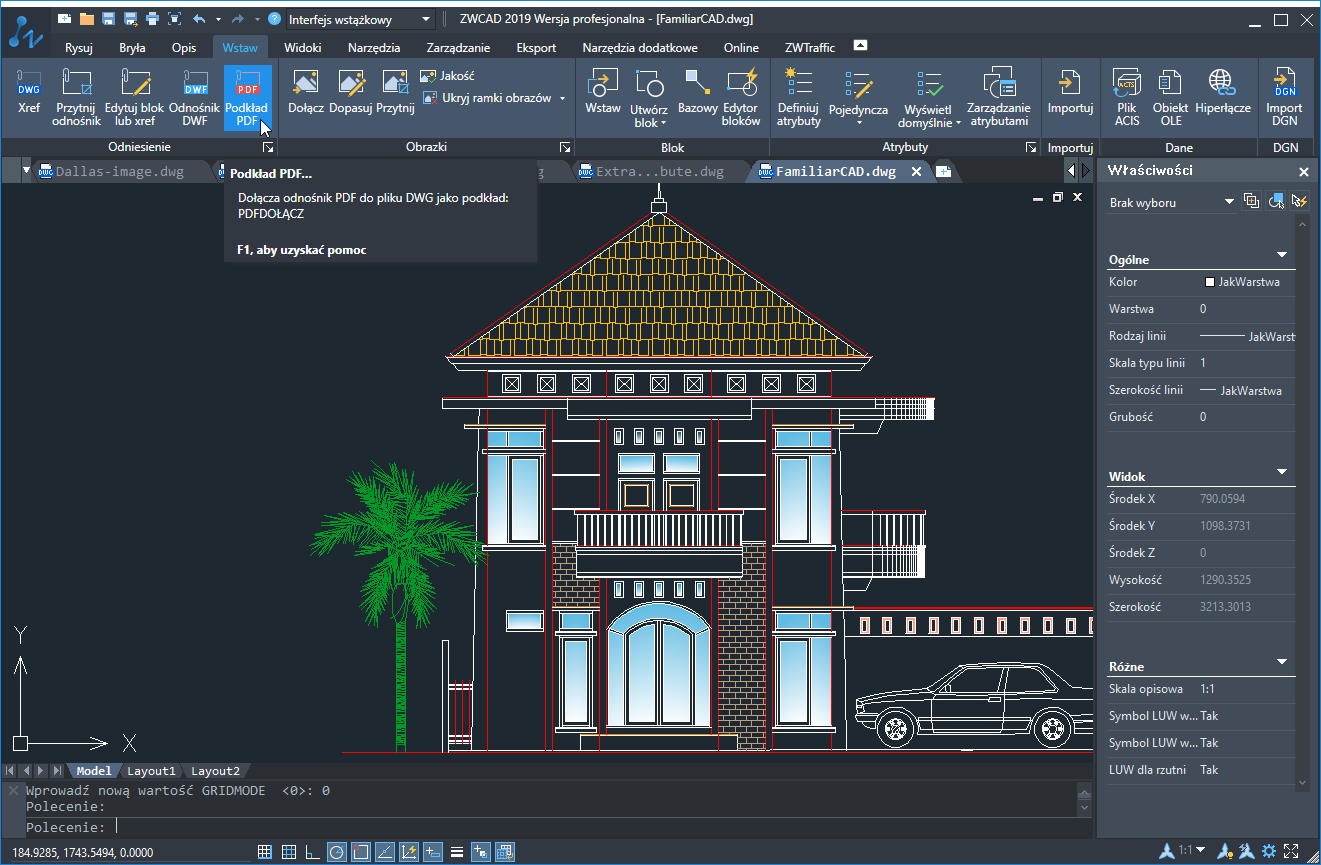Select the Edytor bloków tool
The width and height of the screenshot is (1321, 865).
741,90
